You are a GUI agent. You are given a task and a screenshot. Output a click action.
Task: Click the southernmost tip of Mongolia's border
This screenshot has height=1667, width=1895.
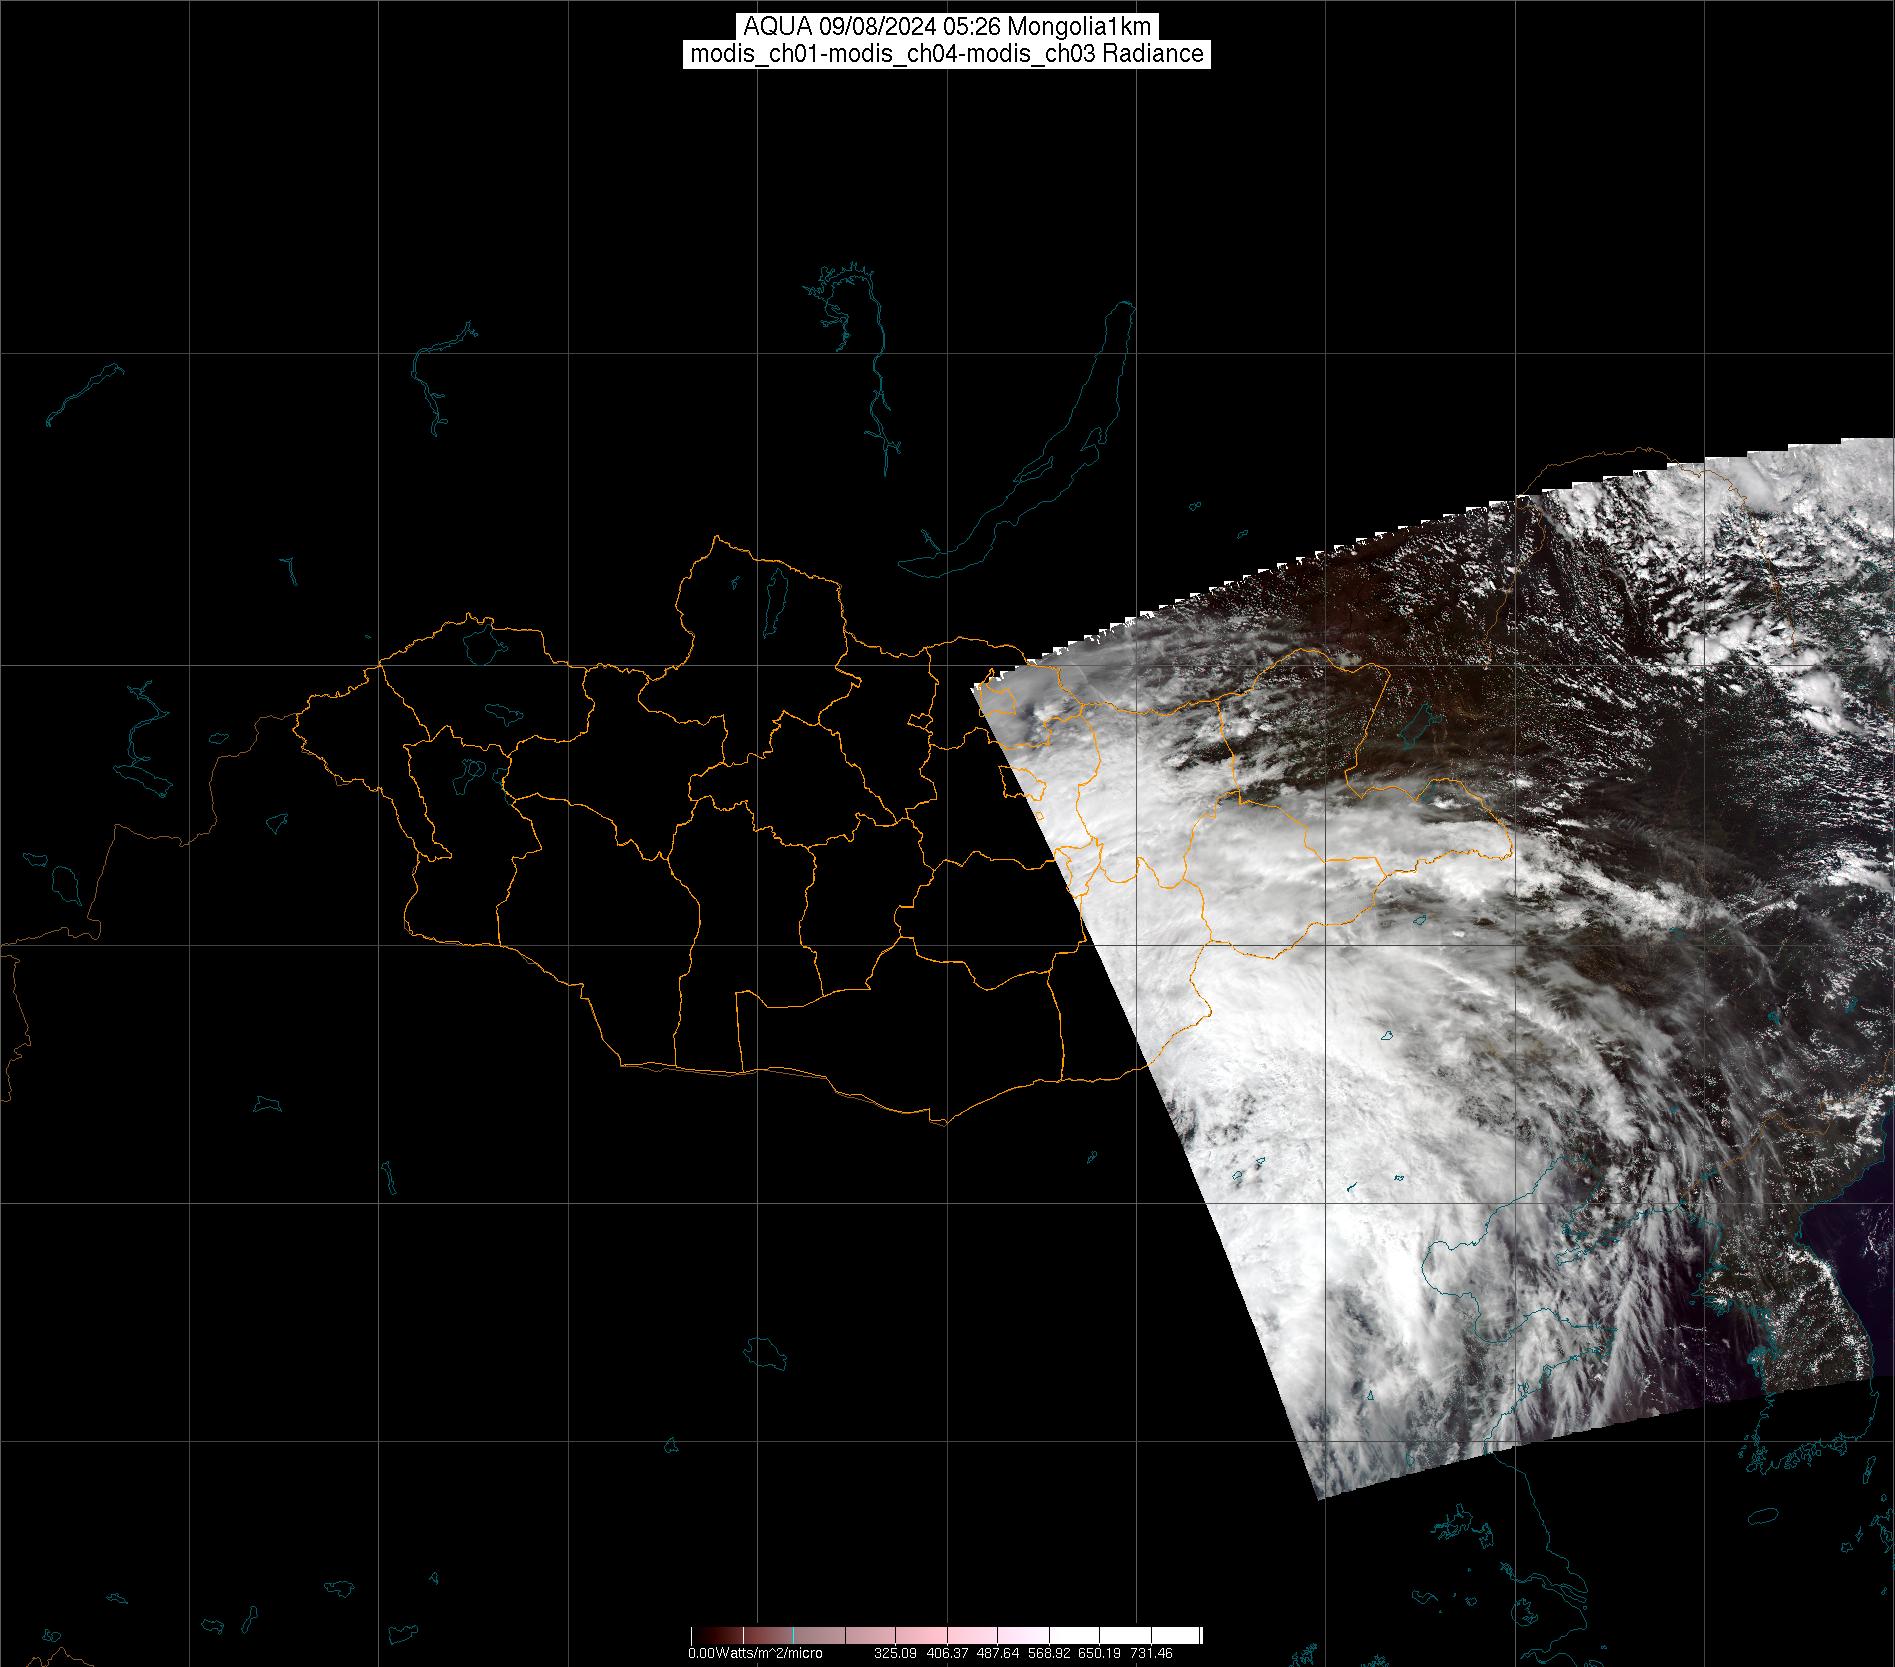(x=940, y=1122)
